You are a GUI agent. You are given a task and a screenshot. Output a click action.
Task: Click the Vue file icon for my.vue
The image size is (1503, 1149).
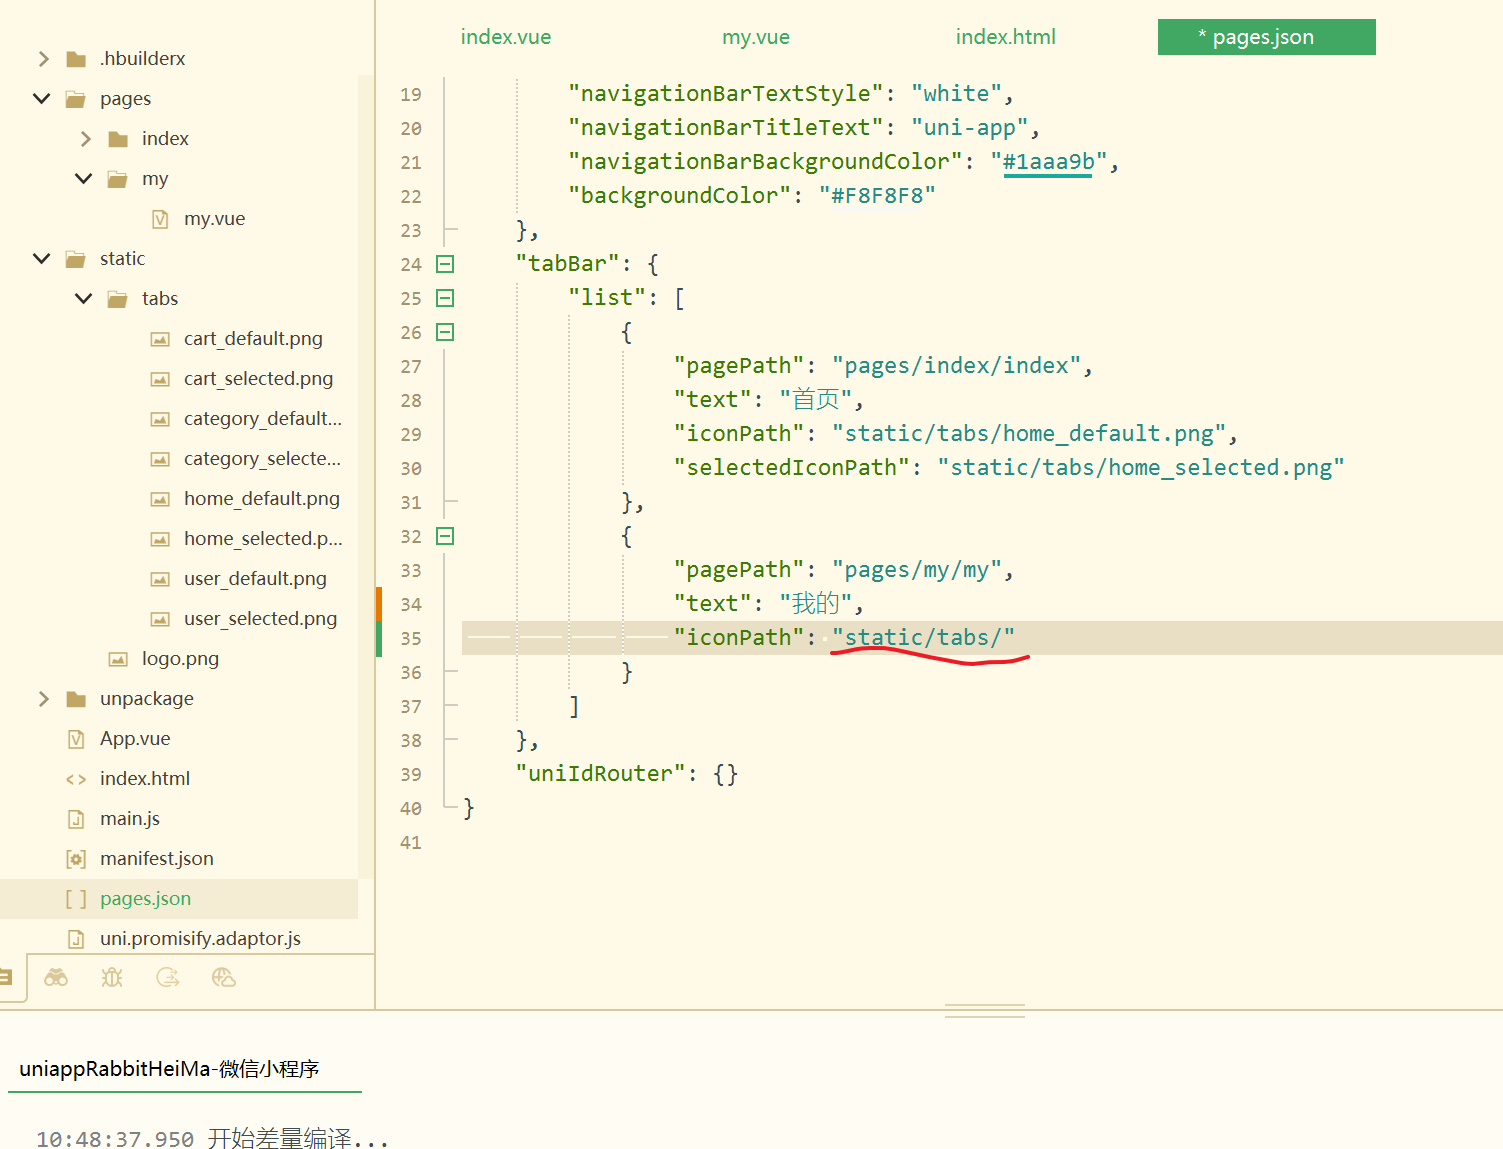coord(160,219)
